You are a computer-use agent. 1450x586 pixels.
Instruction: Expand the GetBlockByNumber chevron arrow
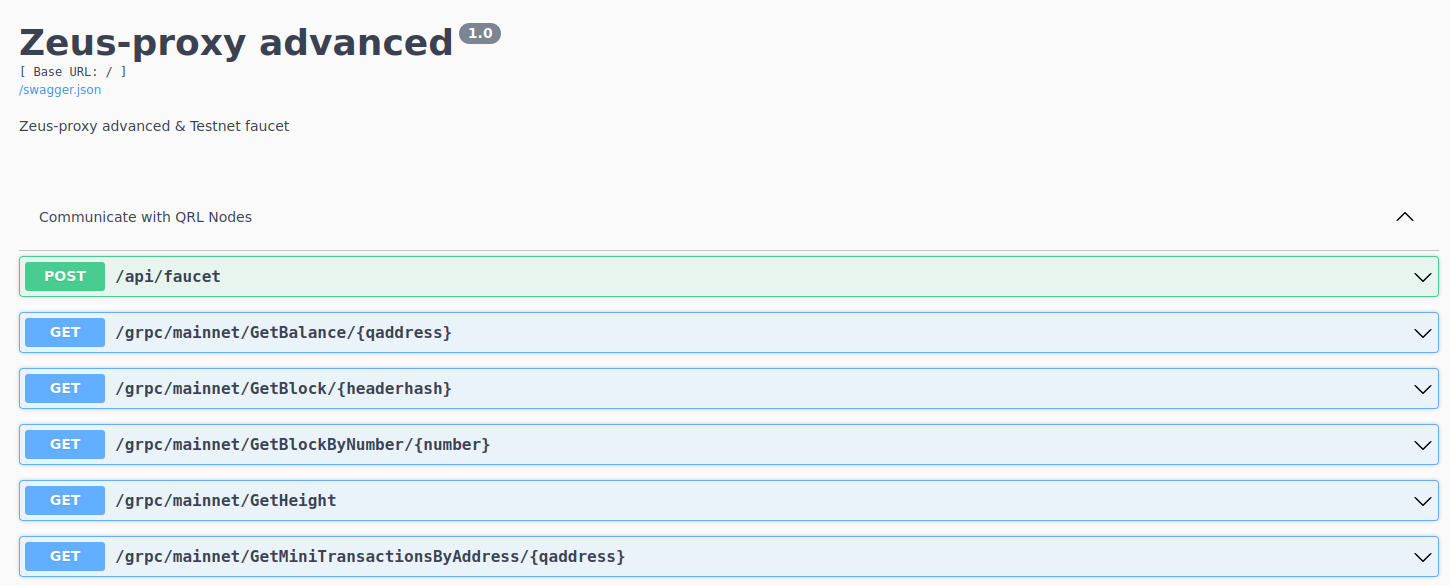tap(1423, 445)
